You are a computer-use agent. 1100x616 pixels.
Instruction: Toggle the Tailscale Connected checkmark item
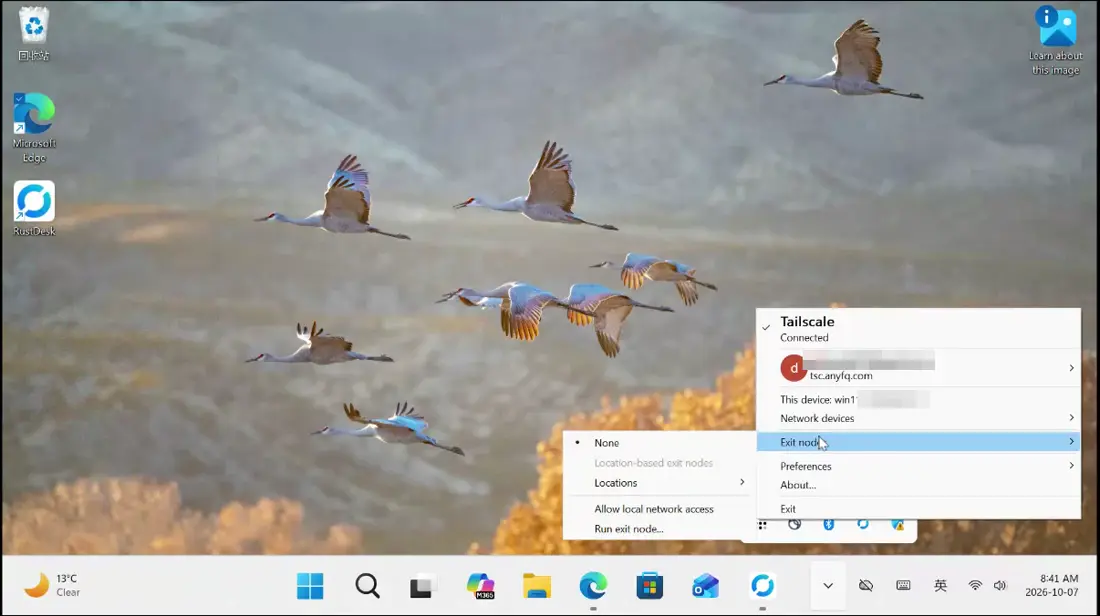click(x=918, y=328)
